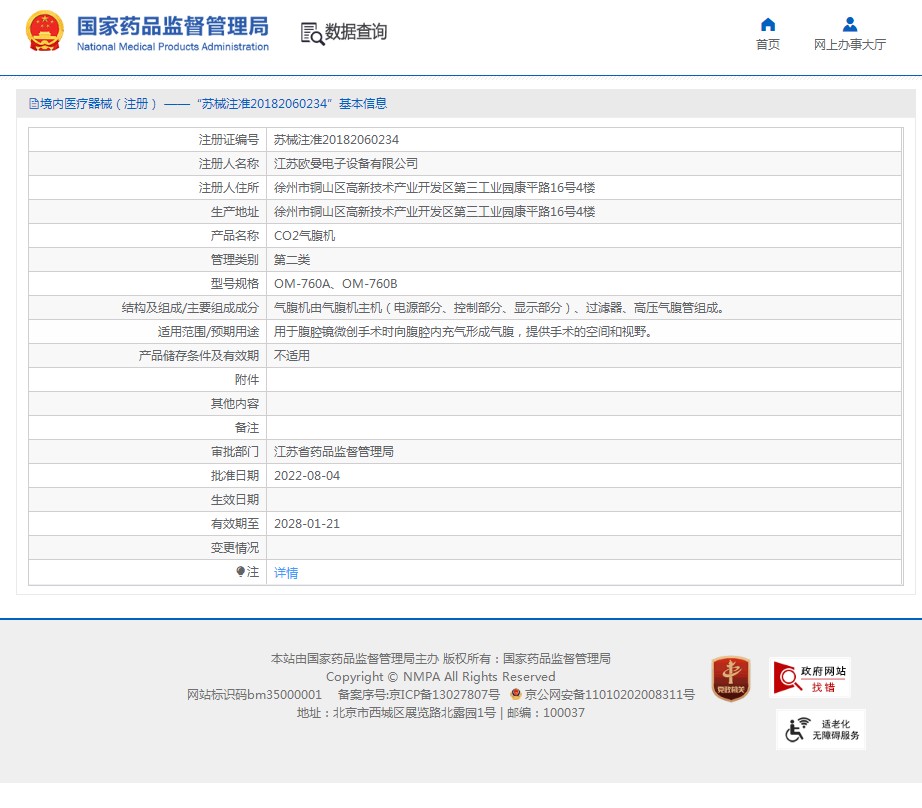Click the 其他内容 row label
The image size is (922, 808).
235,403
